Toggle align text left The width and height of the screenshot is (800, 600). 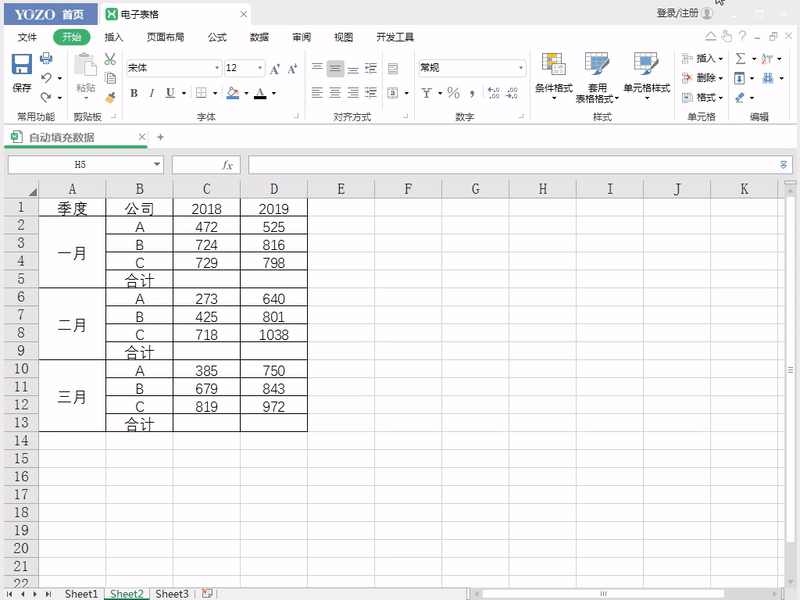click(x=317, y=92)
